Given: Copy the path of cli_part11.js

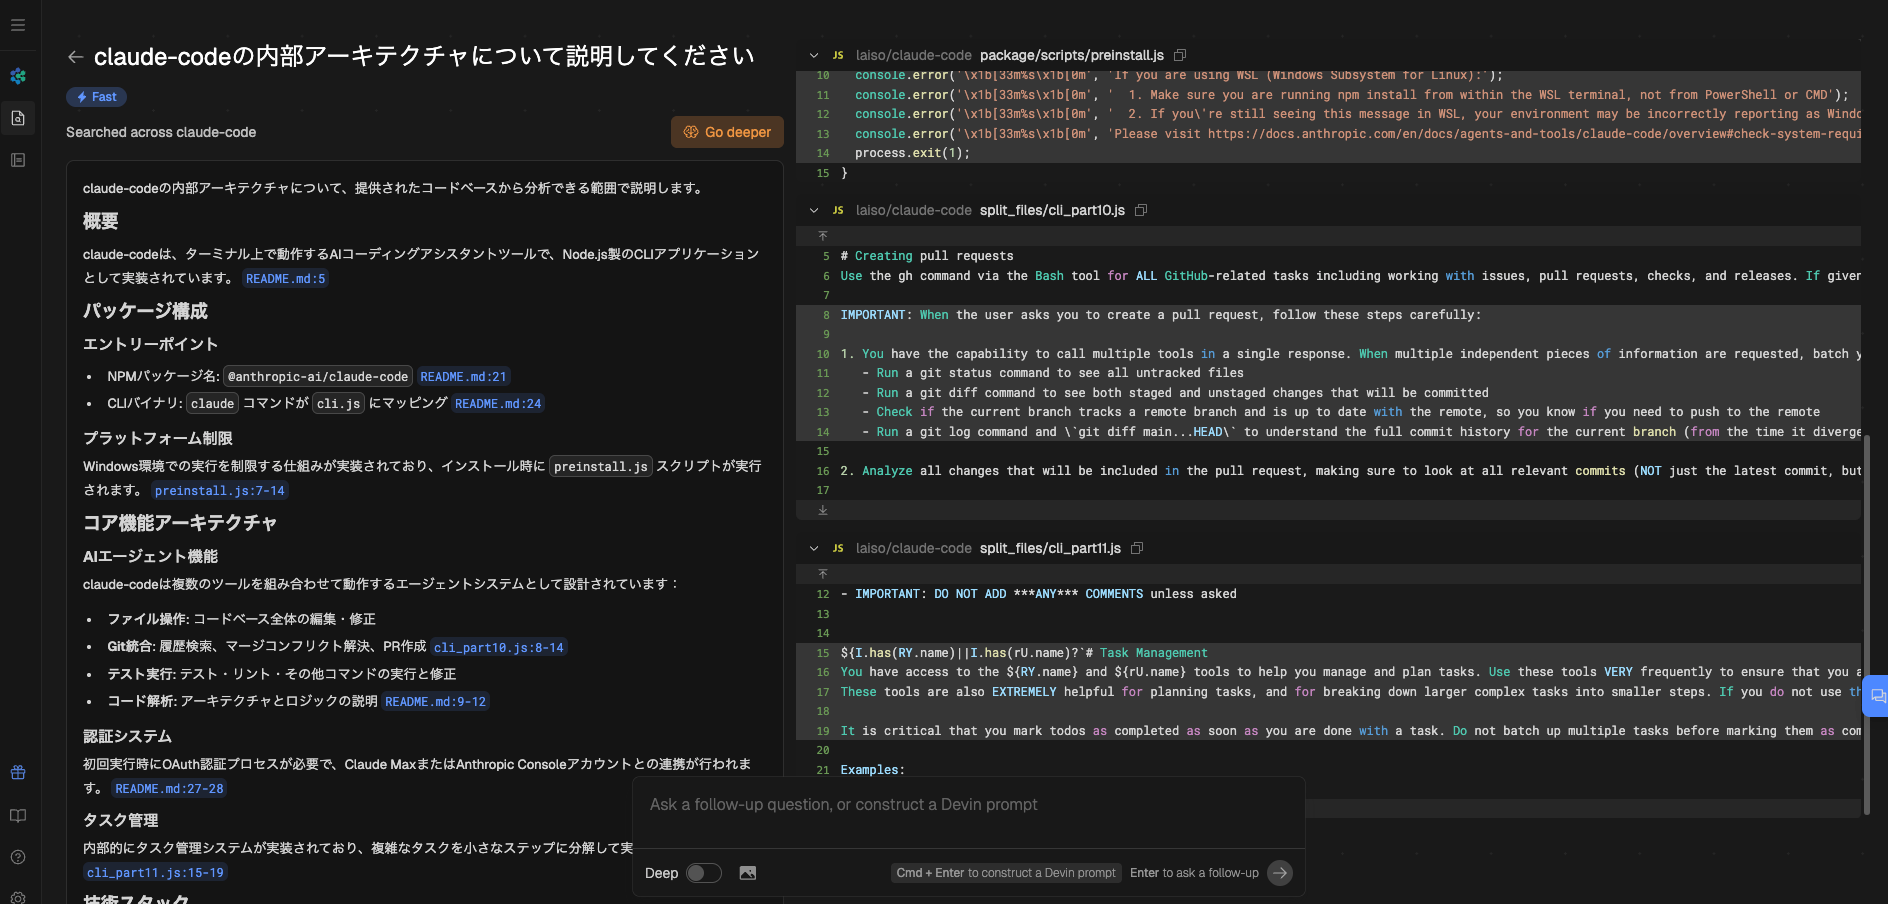Looking at the screenshot, I should [x=1137, y=548].
